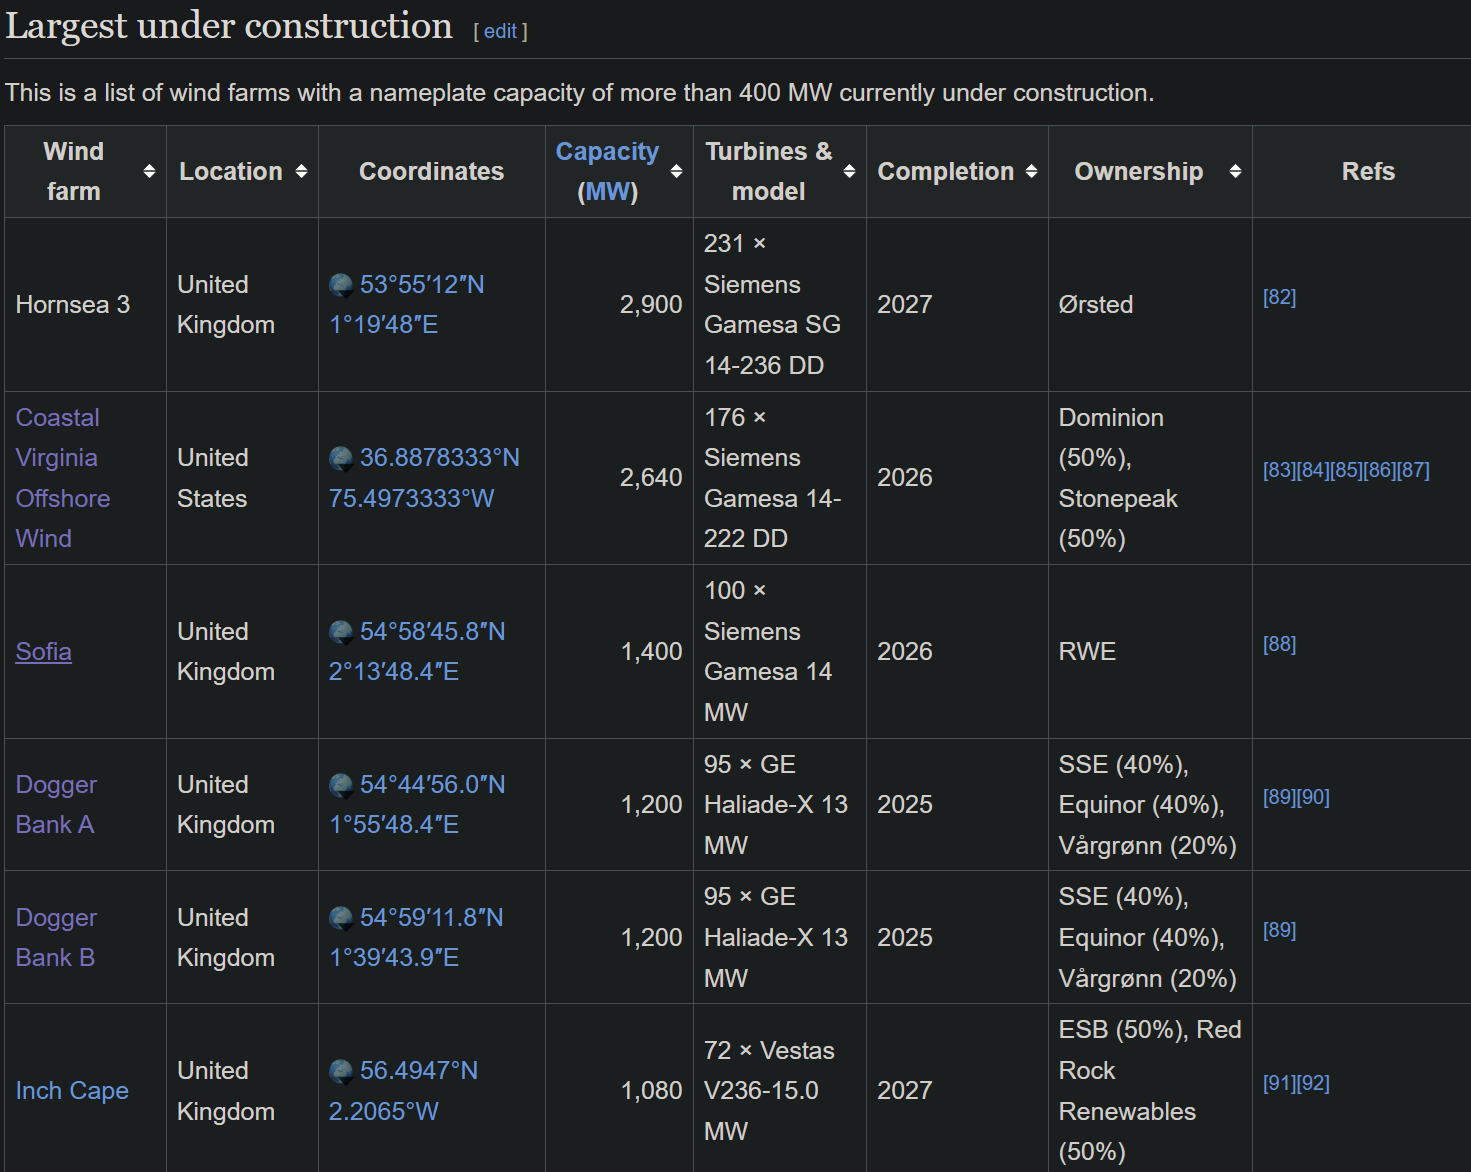Open reference [82] for Hornsea 3
The image size is (1471, 1172).
click(1279, 297)
